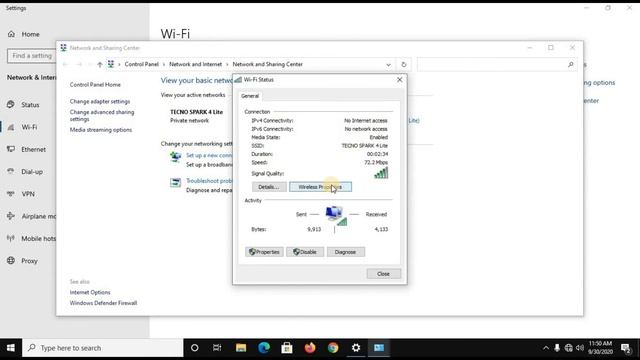This screenshot has height=360, width=640.
Task: Click the taskbar clock
Action: tap(600, 348)
